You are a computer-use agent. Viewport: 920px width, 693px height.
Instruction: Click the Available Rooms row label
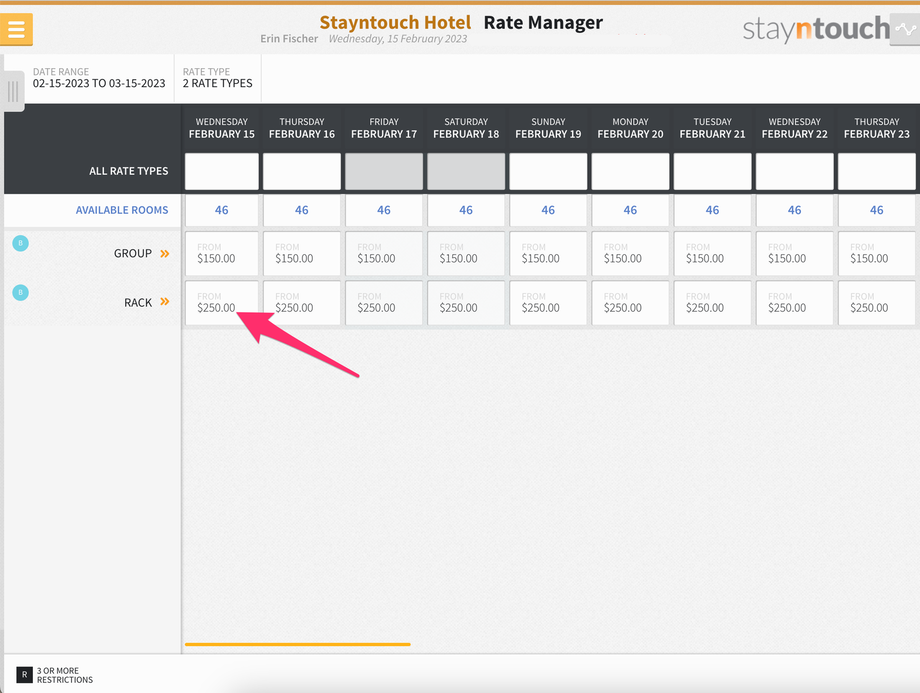tap(122, 210)
